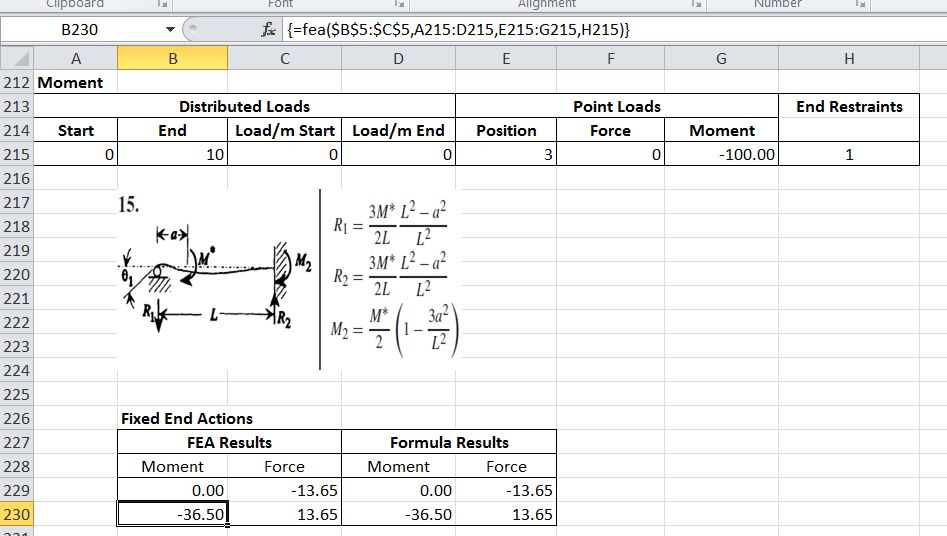This screenshot has width=947, height=536.
Task: Select row 230 header
Action: coord(17,515)
